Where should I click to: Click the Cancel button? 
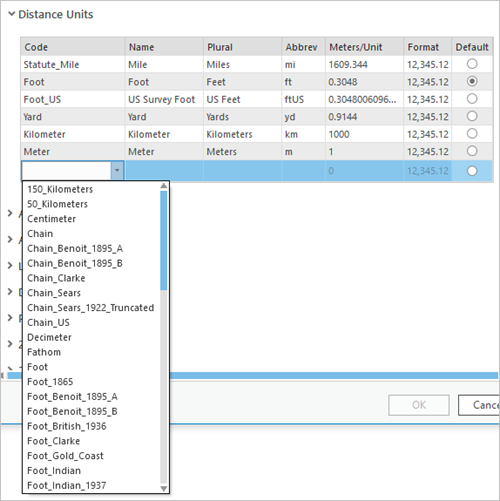point(479,405)
